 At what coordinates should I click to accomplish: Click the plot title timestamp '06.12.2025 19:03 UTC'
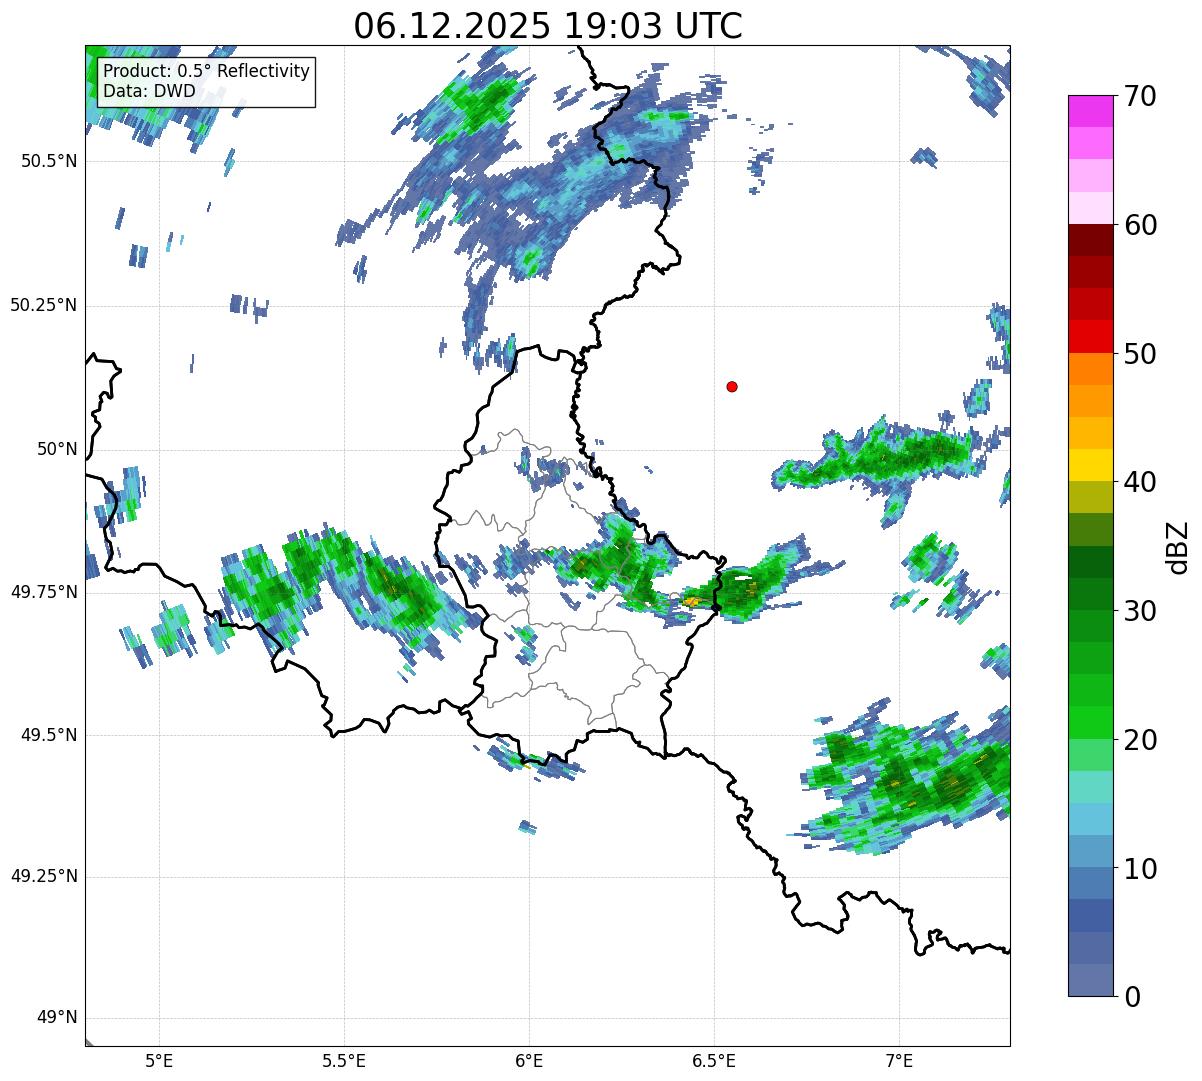tap(548, 25)
